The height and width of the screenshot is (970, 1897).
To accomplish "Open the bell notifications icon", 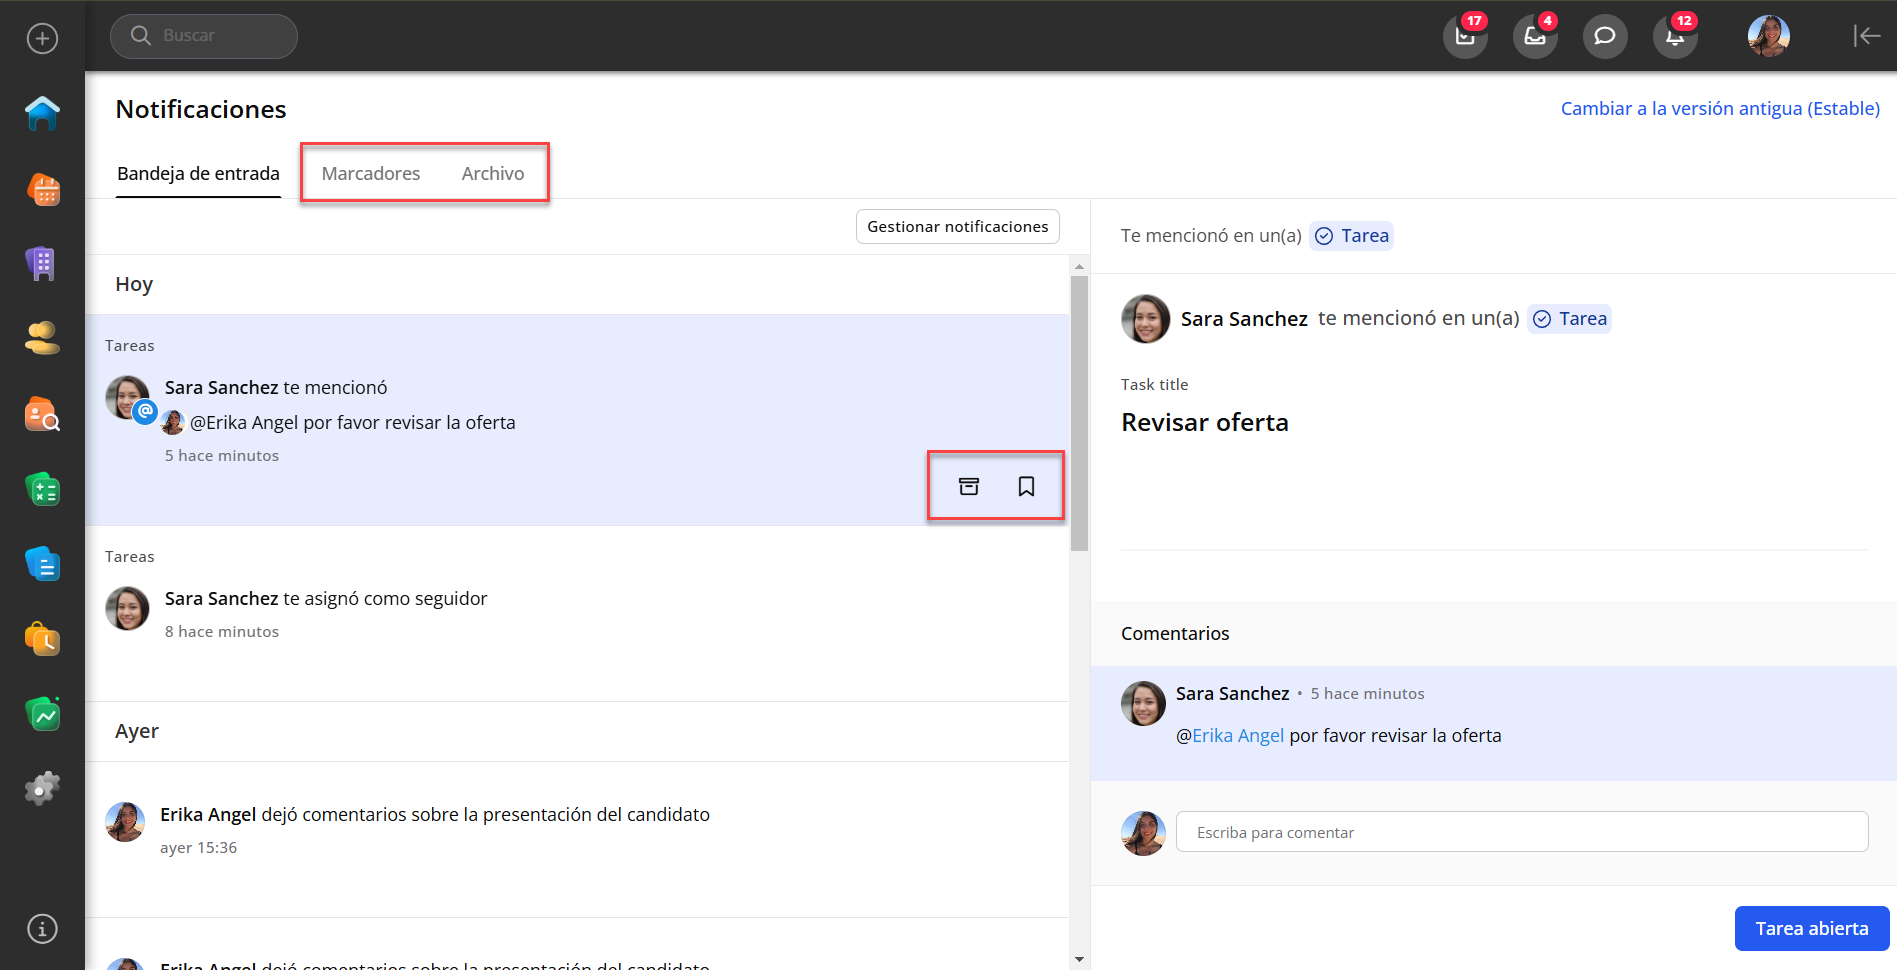I will click(x=1674, y=37).
